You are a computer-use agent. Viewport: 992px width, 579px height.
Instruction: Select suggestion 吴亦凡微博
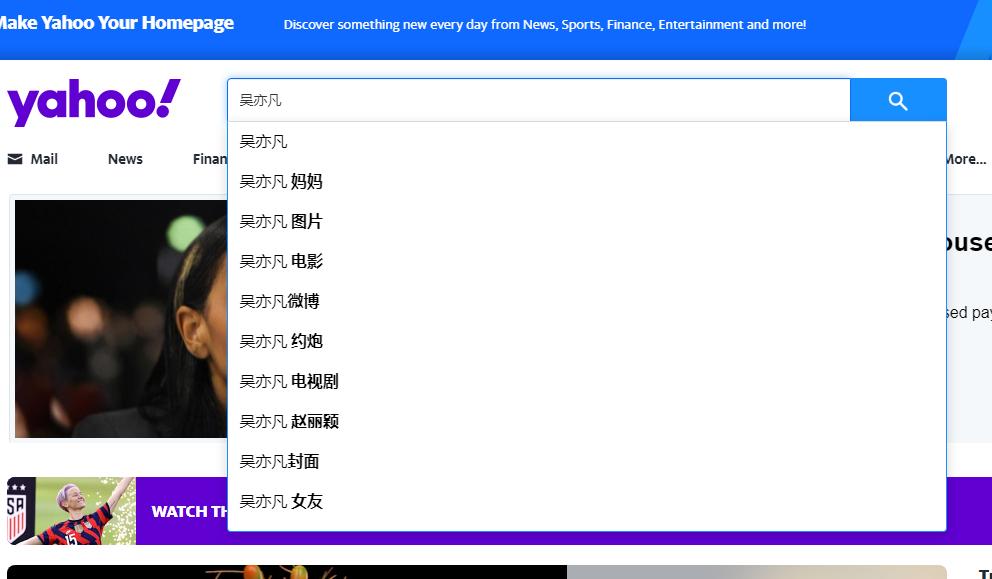click(x=586, y=301)
